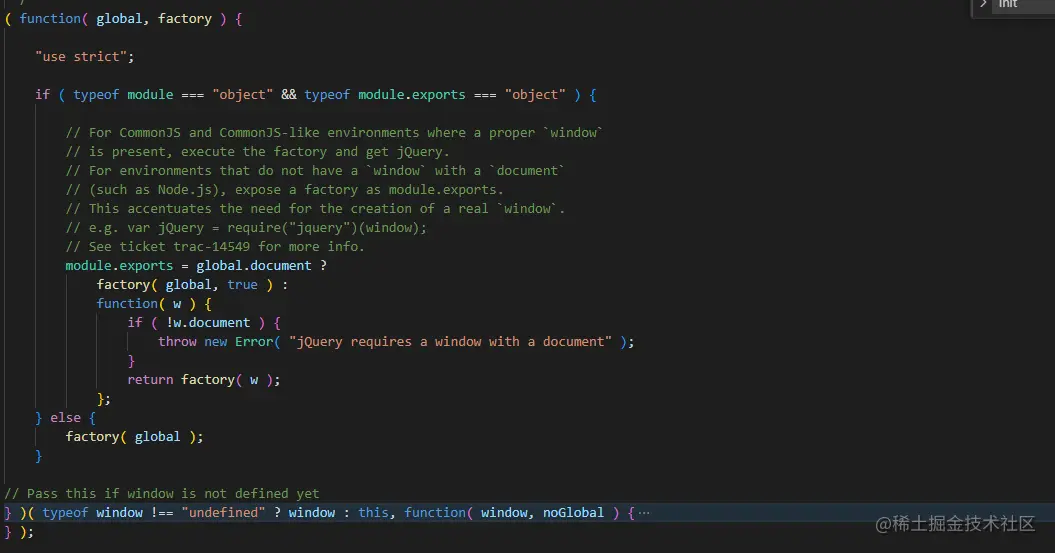Click the "use strict"; statement
The height and width of the screenshot is (553, 1055).
(85, 57)
